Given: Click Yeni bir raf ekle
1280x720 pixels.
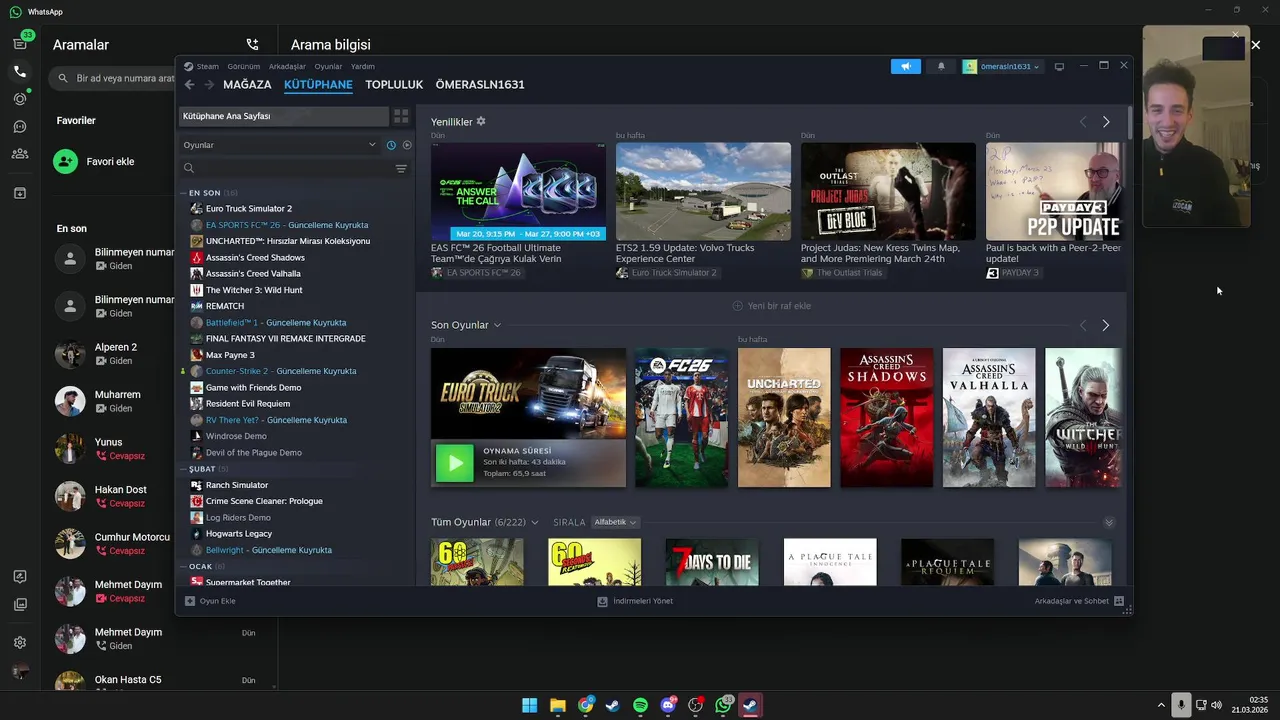Looking at the screenshot, I should coord(771,306).
